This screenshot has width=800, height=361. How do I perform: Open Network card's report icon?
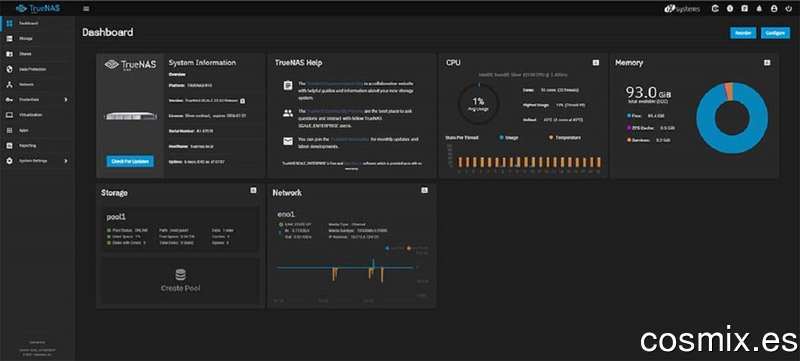(x=424, y=190)
